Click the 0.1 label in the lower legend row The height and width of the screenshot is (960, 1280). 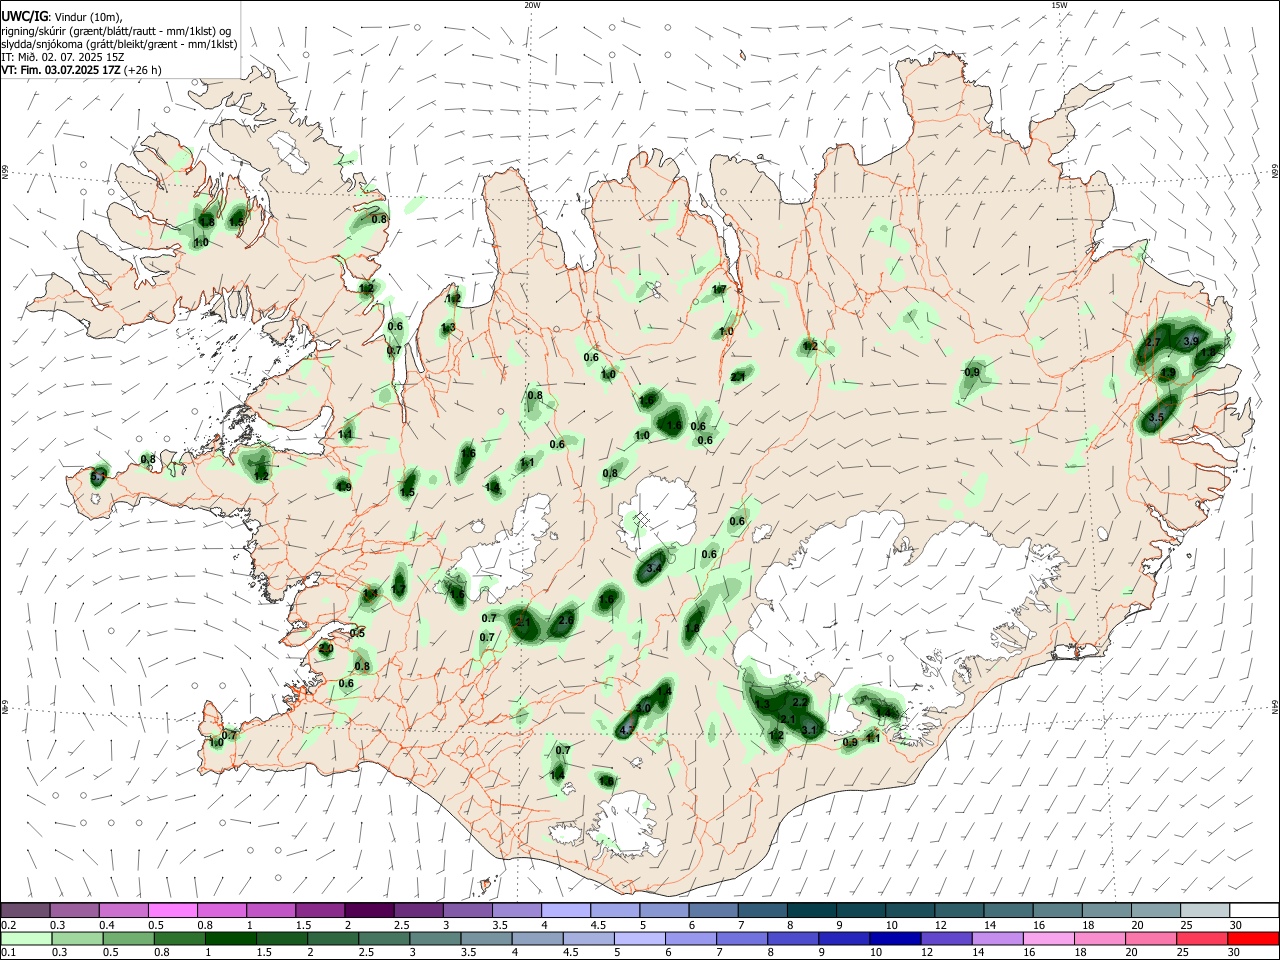(9, 953)
